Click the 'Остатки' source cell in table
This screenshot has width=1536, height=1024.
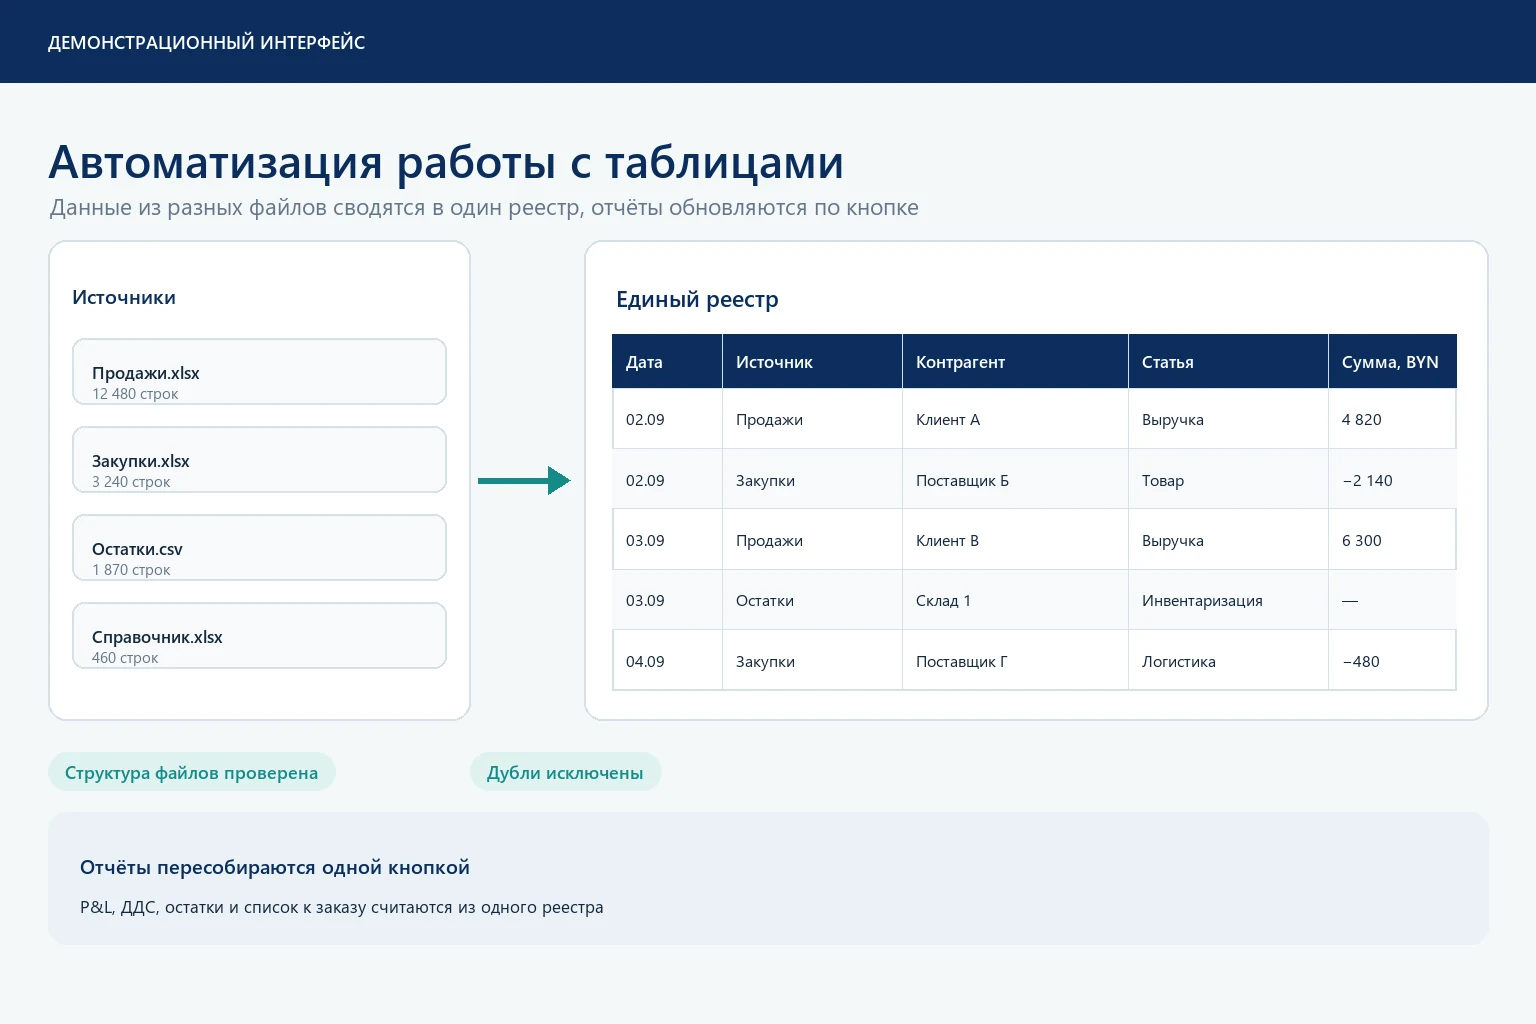(812, 600)
